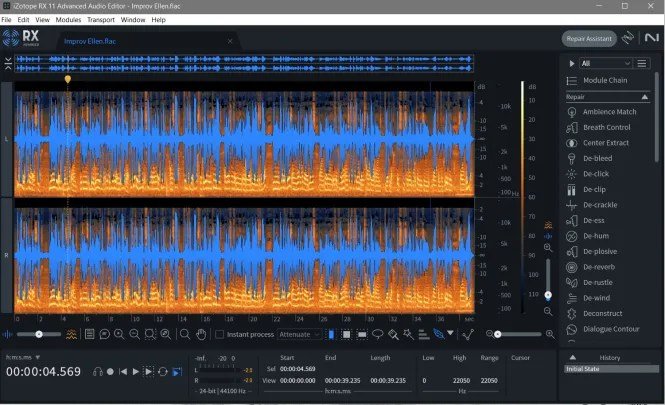Adjust the waveform/spectrogram opacity slider
The height and width of the screenshot is (405, 665).
click(40, 334)
